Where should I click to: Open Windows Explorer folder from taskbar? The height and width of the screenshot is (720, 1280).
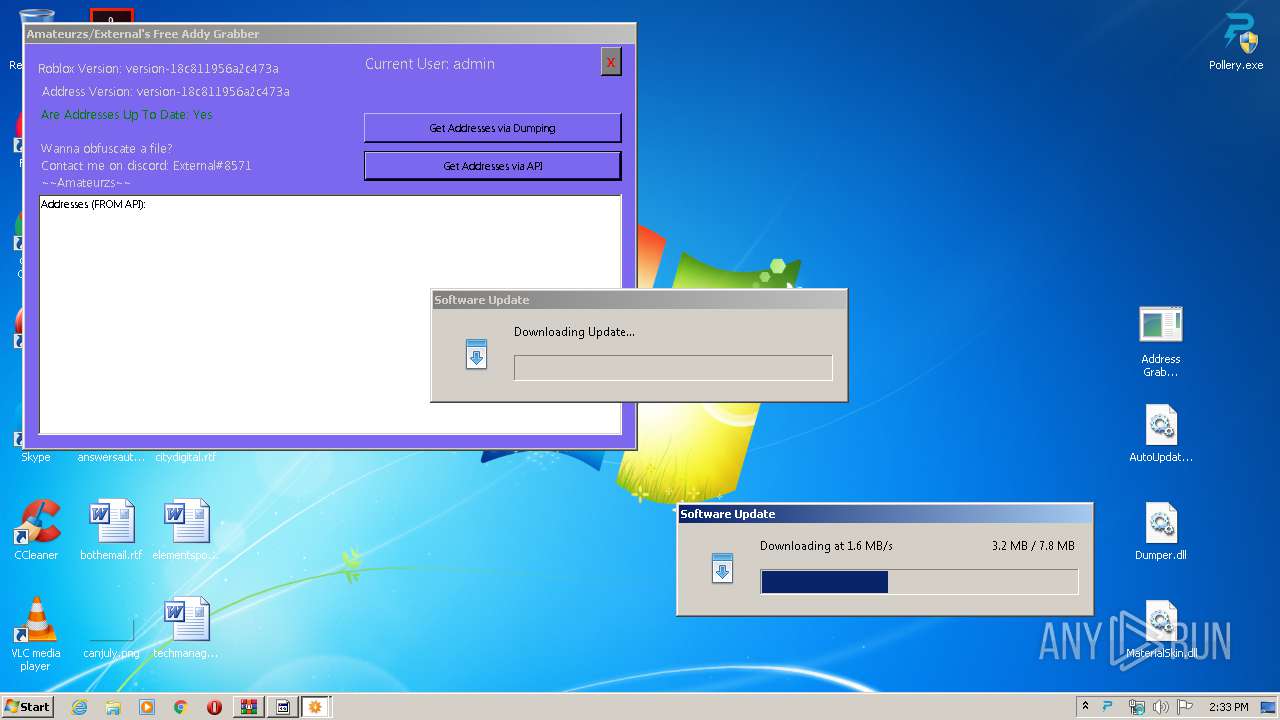pos(113,707)
